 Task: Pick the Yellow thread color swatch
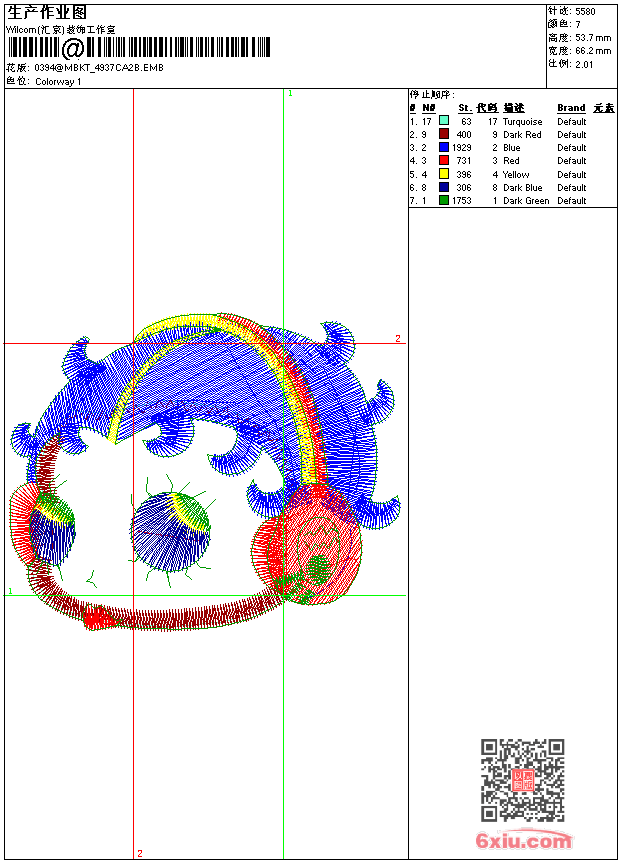tap(444, 174)
